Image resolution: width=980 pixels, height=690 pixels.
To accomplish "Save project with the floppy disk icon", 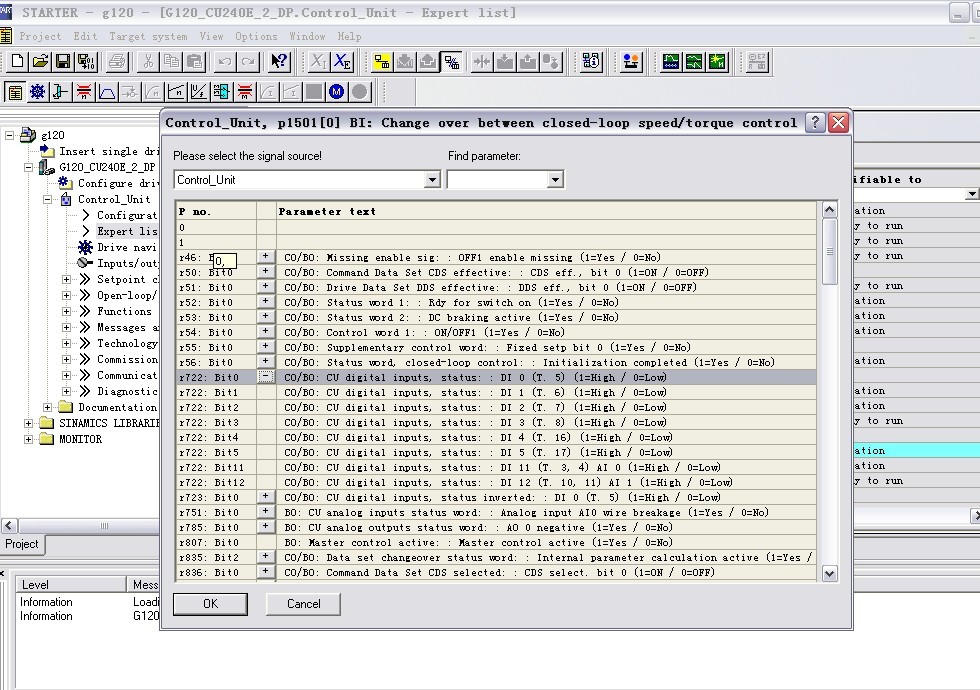I will (x=62, y=61).
